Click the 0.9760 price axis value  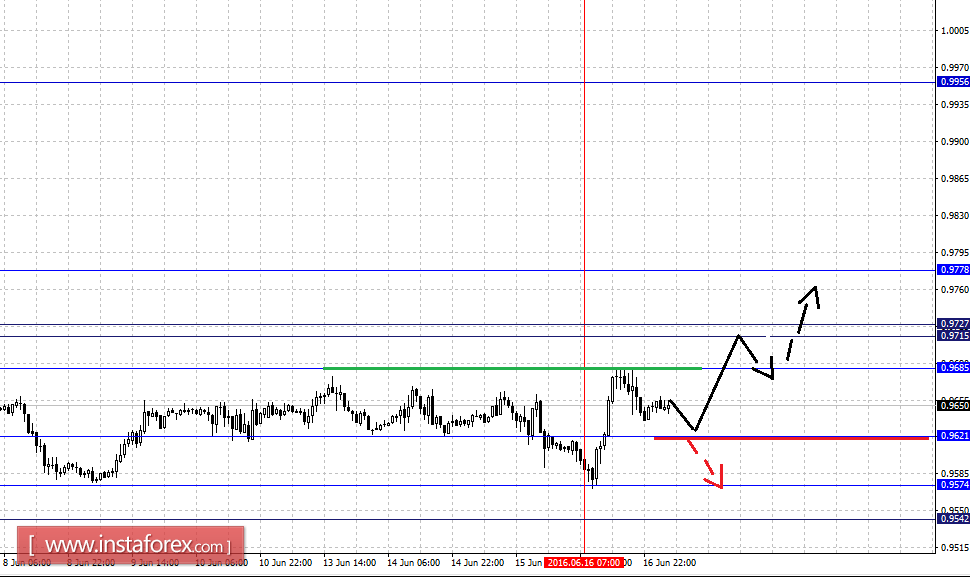click(955, 289)
